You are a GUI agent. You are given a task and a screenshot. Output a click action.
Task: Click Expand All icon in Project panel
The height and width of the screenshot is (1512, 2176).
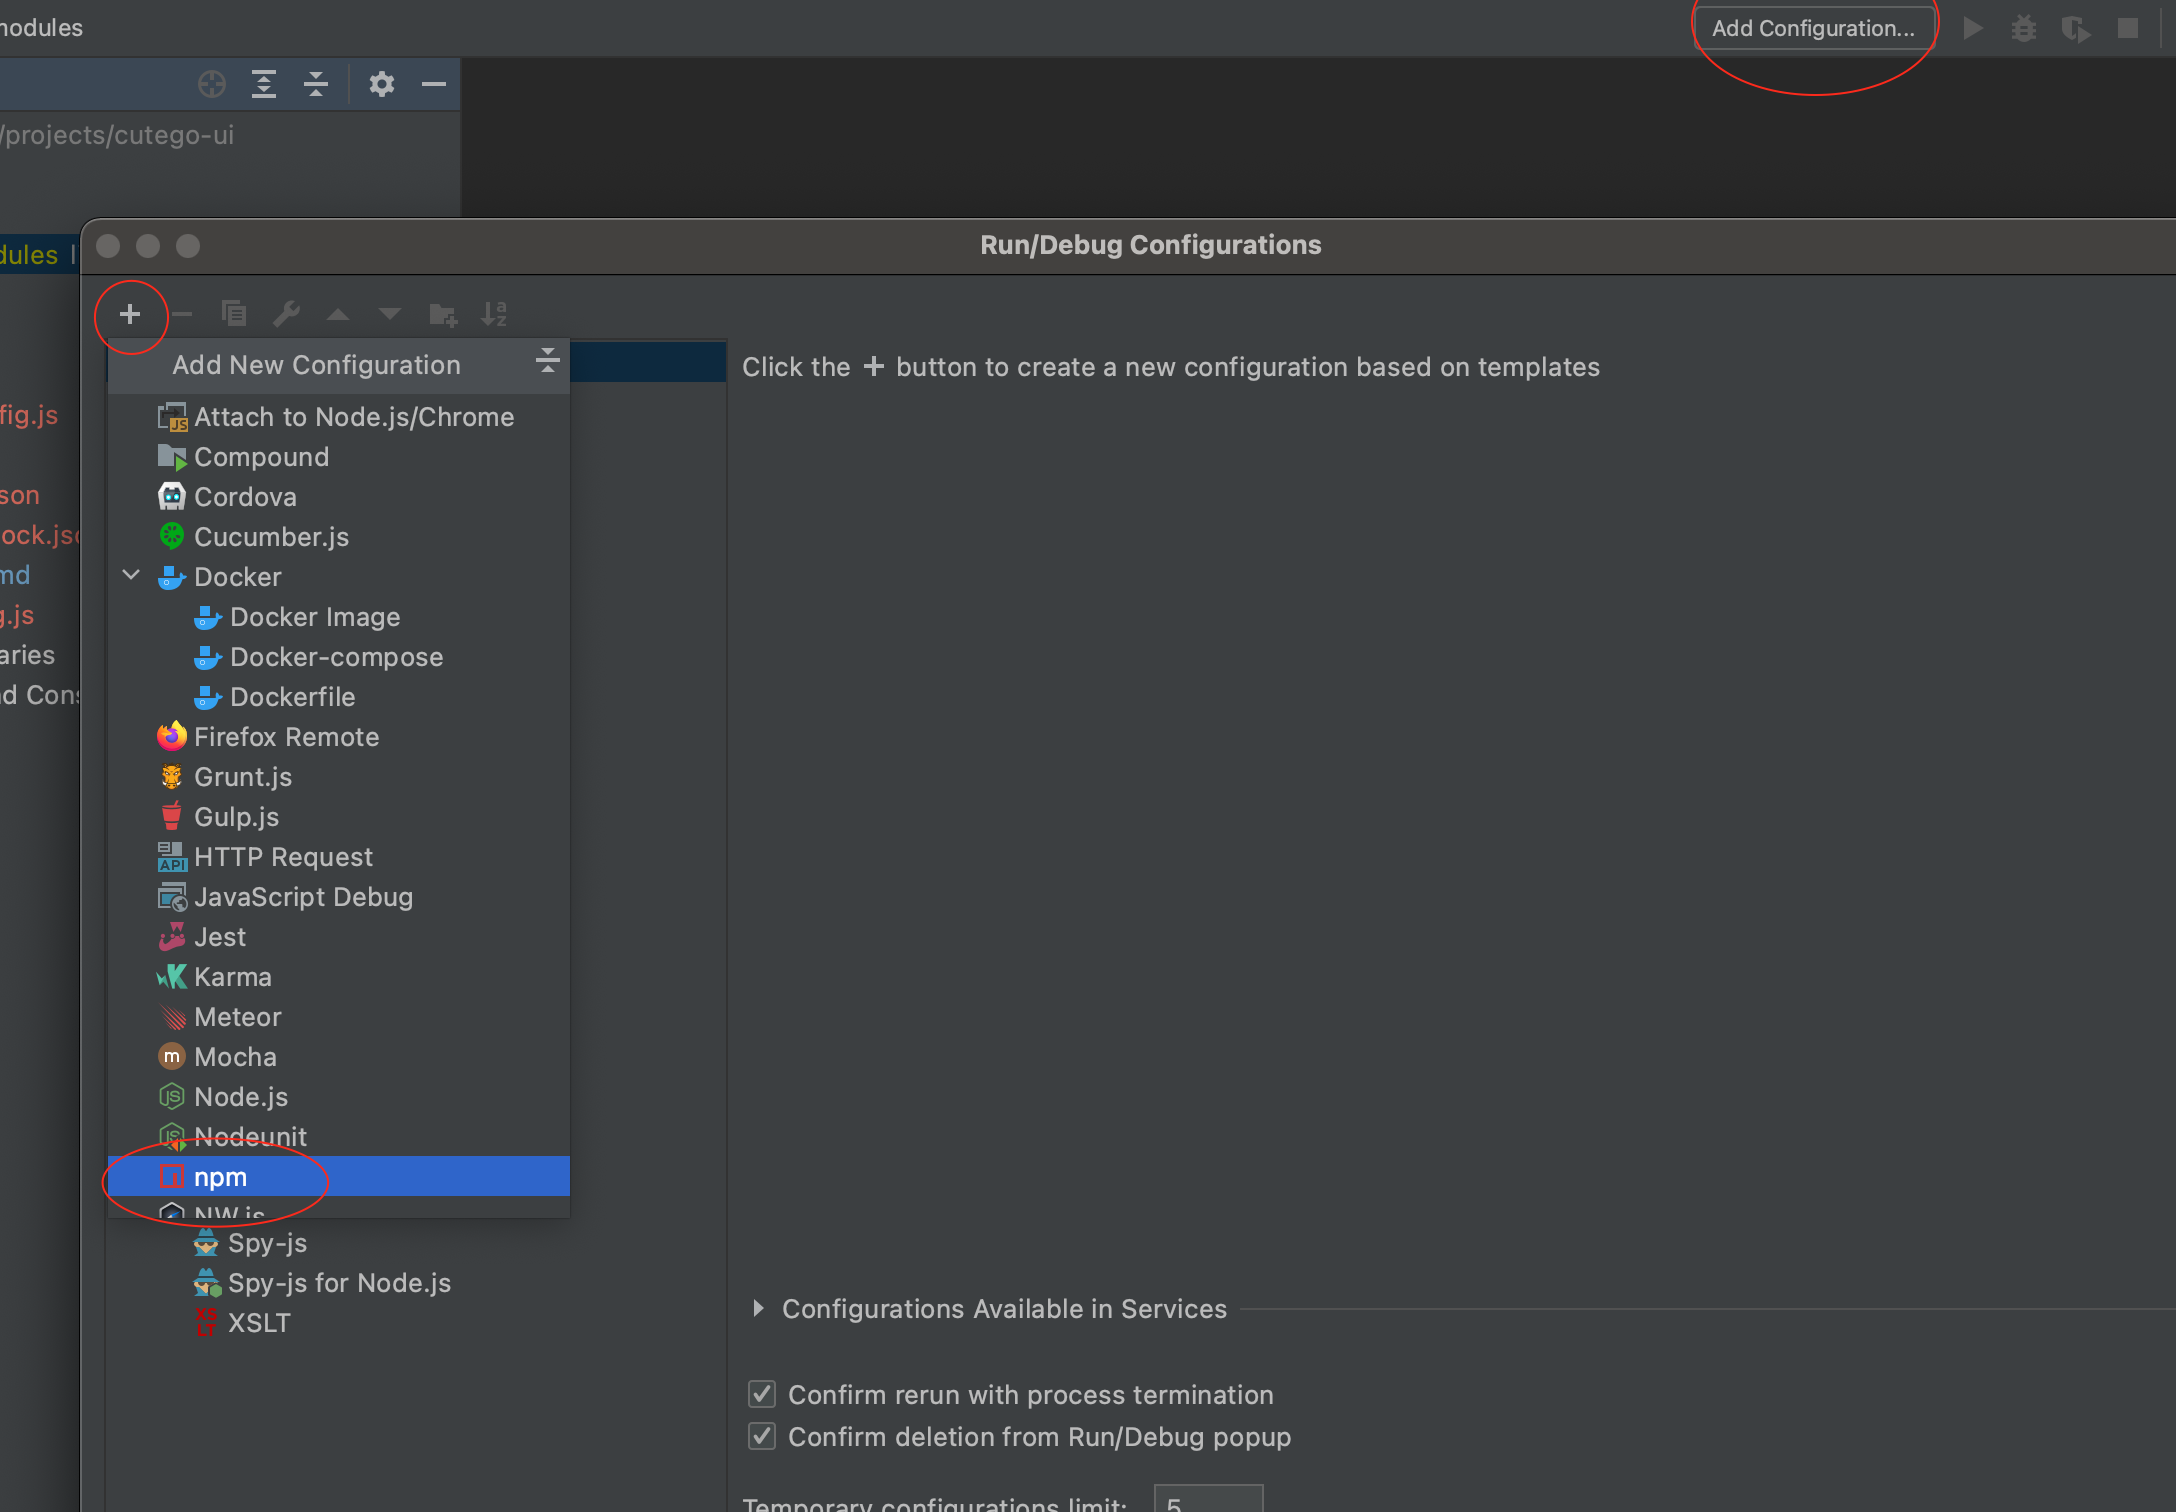click(264, 84)
